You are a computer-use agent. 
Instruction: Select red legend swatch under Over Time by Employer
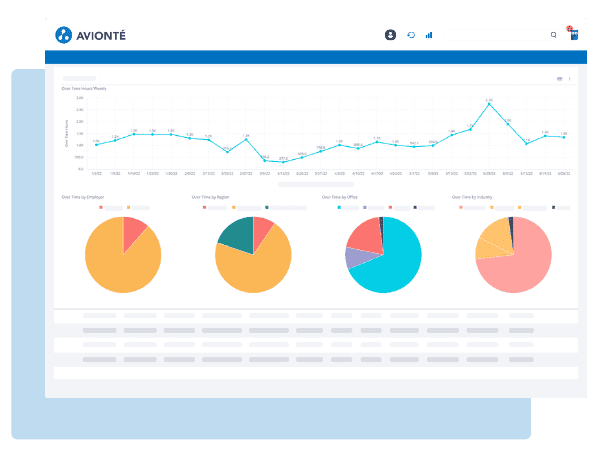pyautogui.click(x=101, y=207)
